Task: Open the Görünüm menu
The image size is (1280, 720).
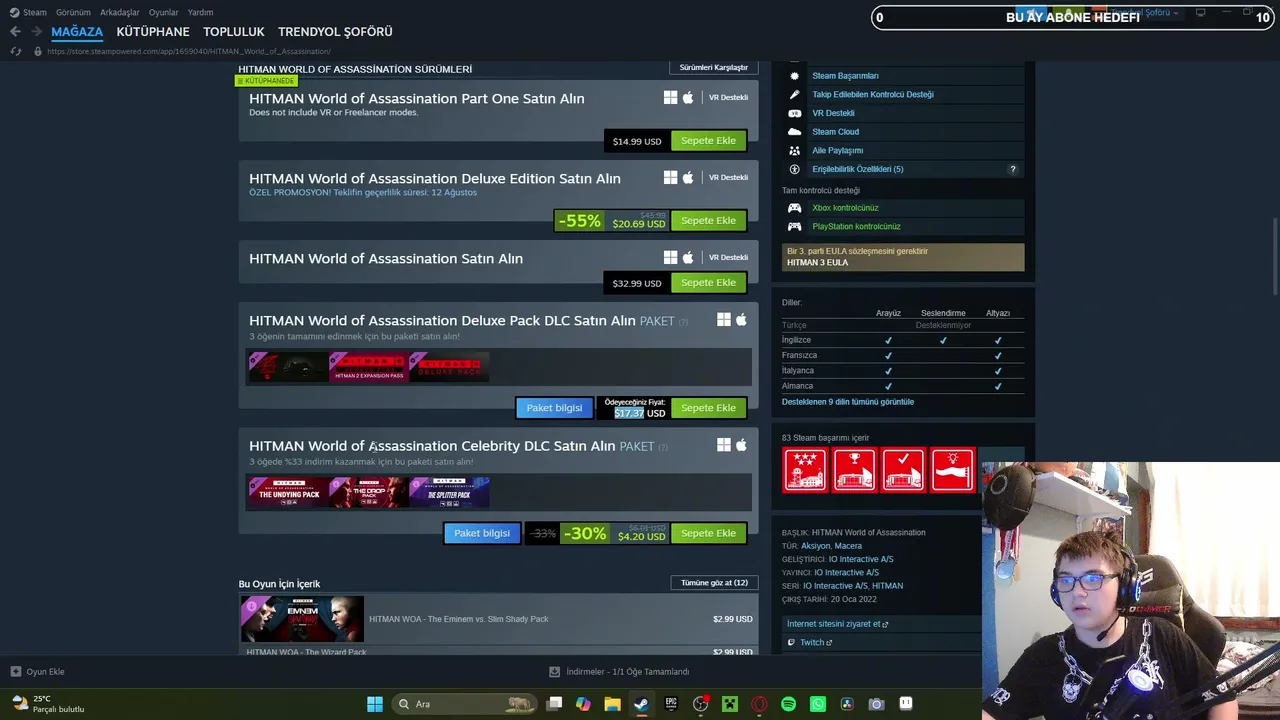Action: 73,13
